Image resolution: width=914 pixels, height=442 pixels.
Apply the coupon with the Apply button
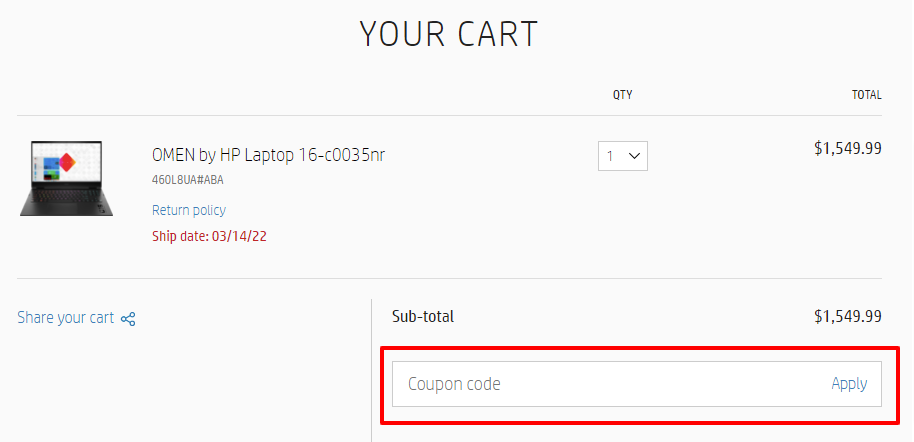click(849, 384)
